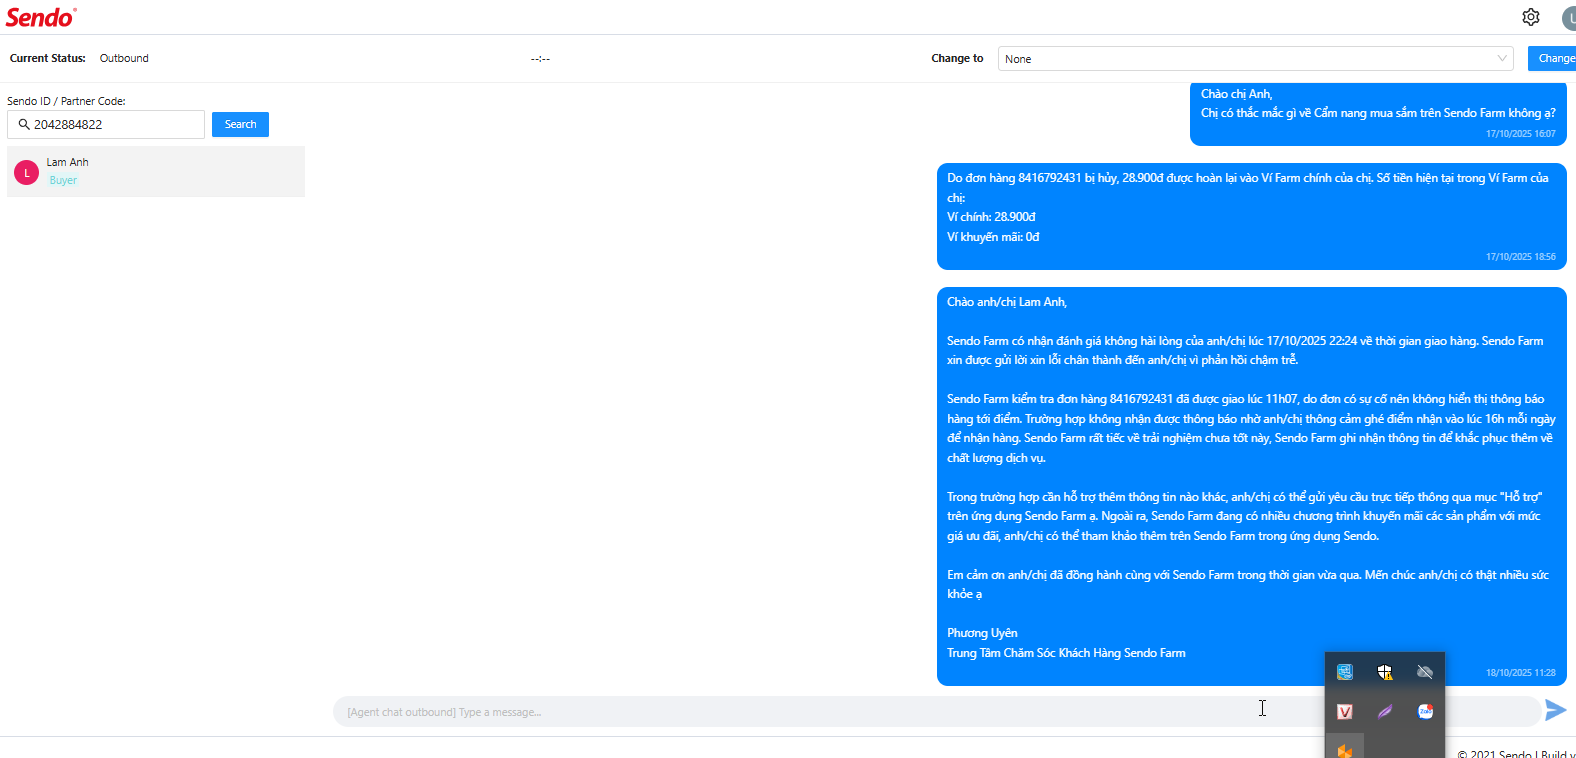Click the '2021 Sendo | Build' footer text

(x=1516, y=753)
